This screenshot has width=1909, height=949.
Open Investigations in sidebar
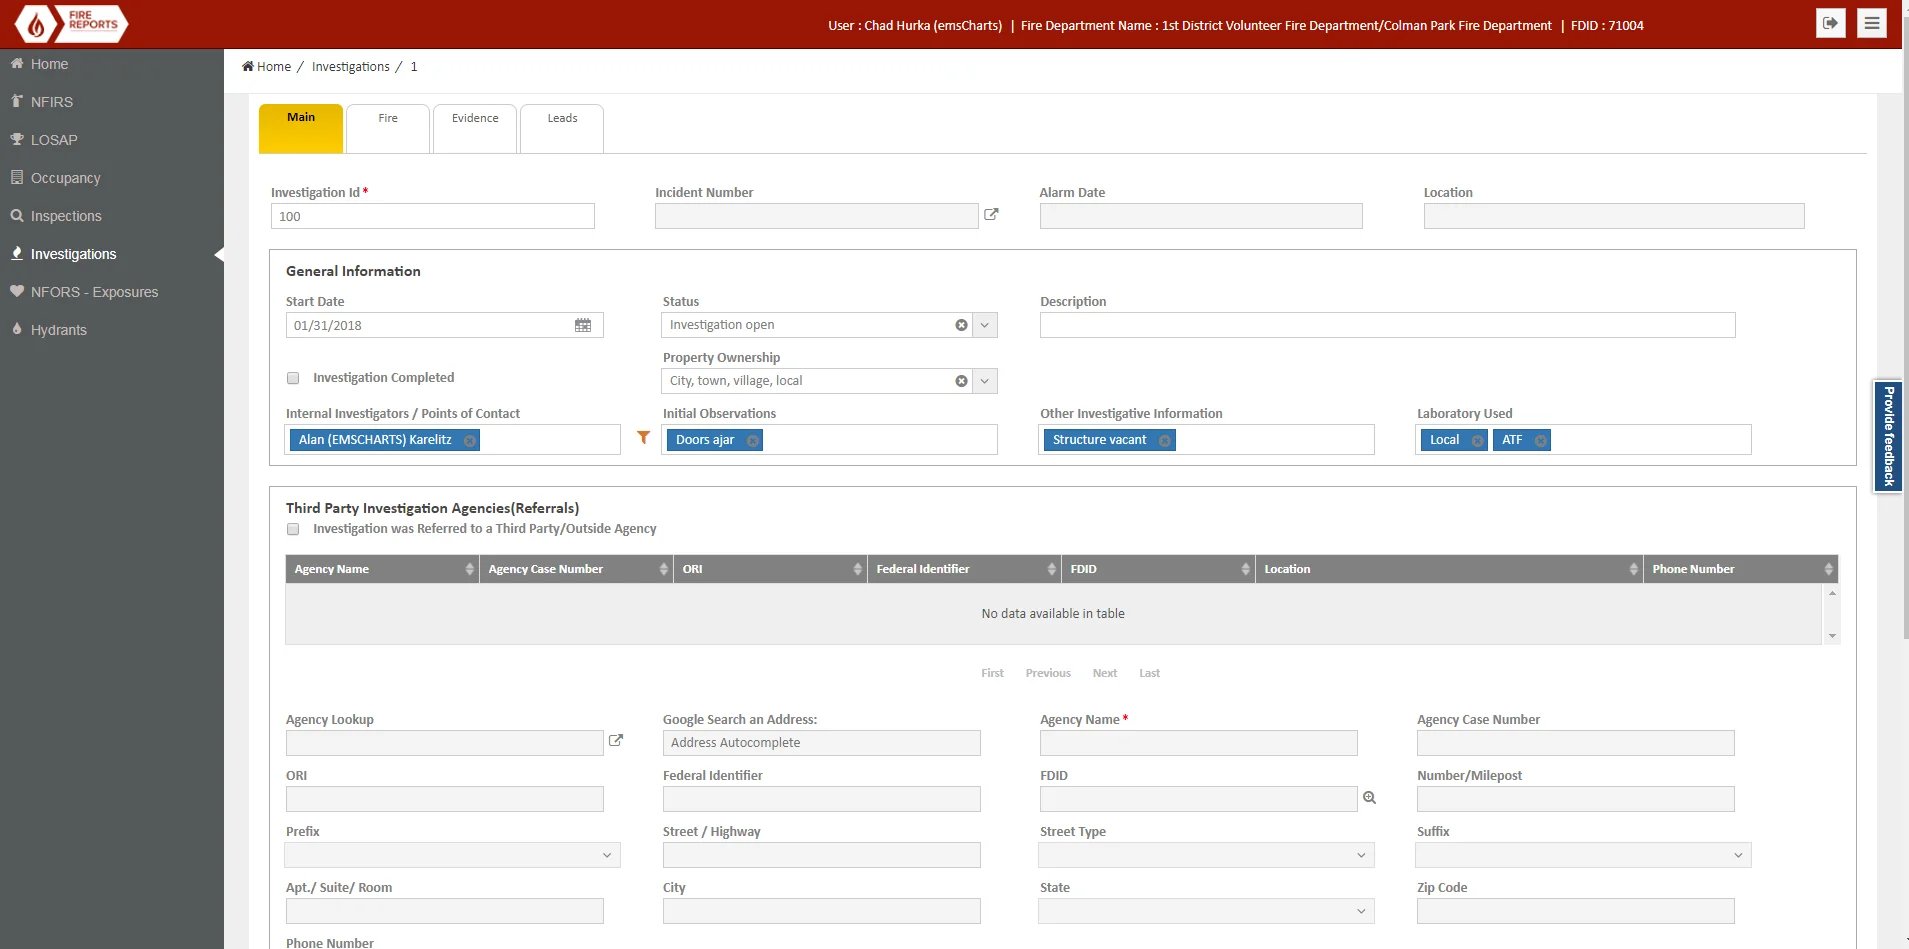click(73, 254)
